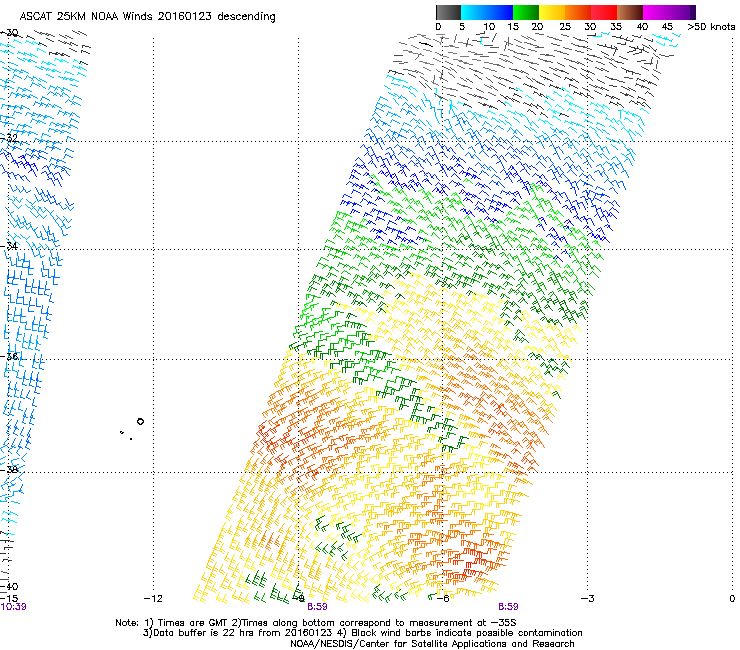Viewport: 740px width, 650px height.
Task: Click the '-12' longitude axis label
Action: click(x=153, y=599)
